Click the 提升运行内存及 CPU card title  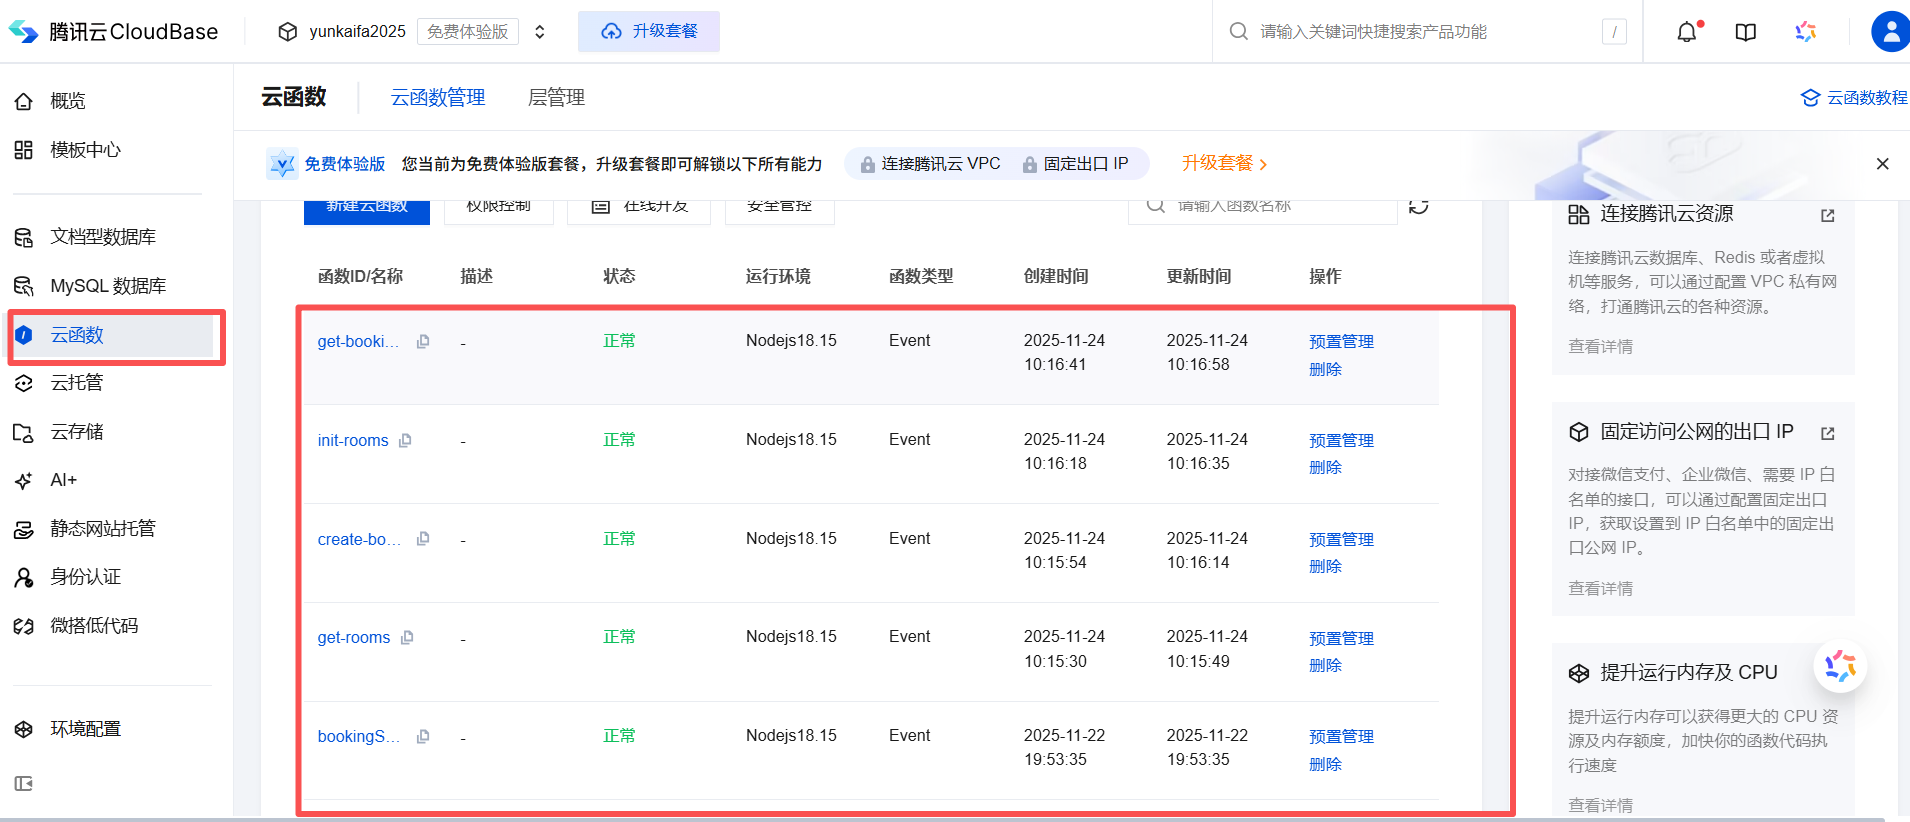[x=1688, y=673]
